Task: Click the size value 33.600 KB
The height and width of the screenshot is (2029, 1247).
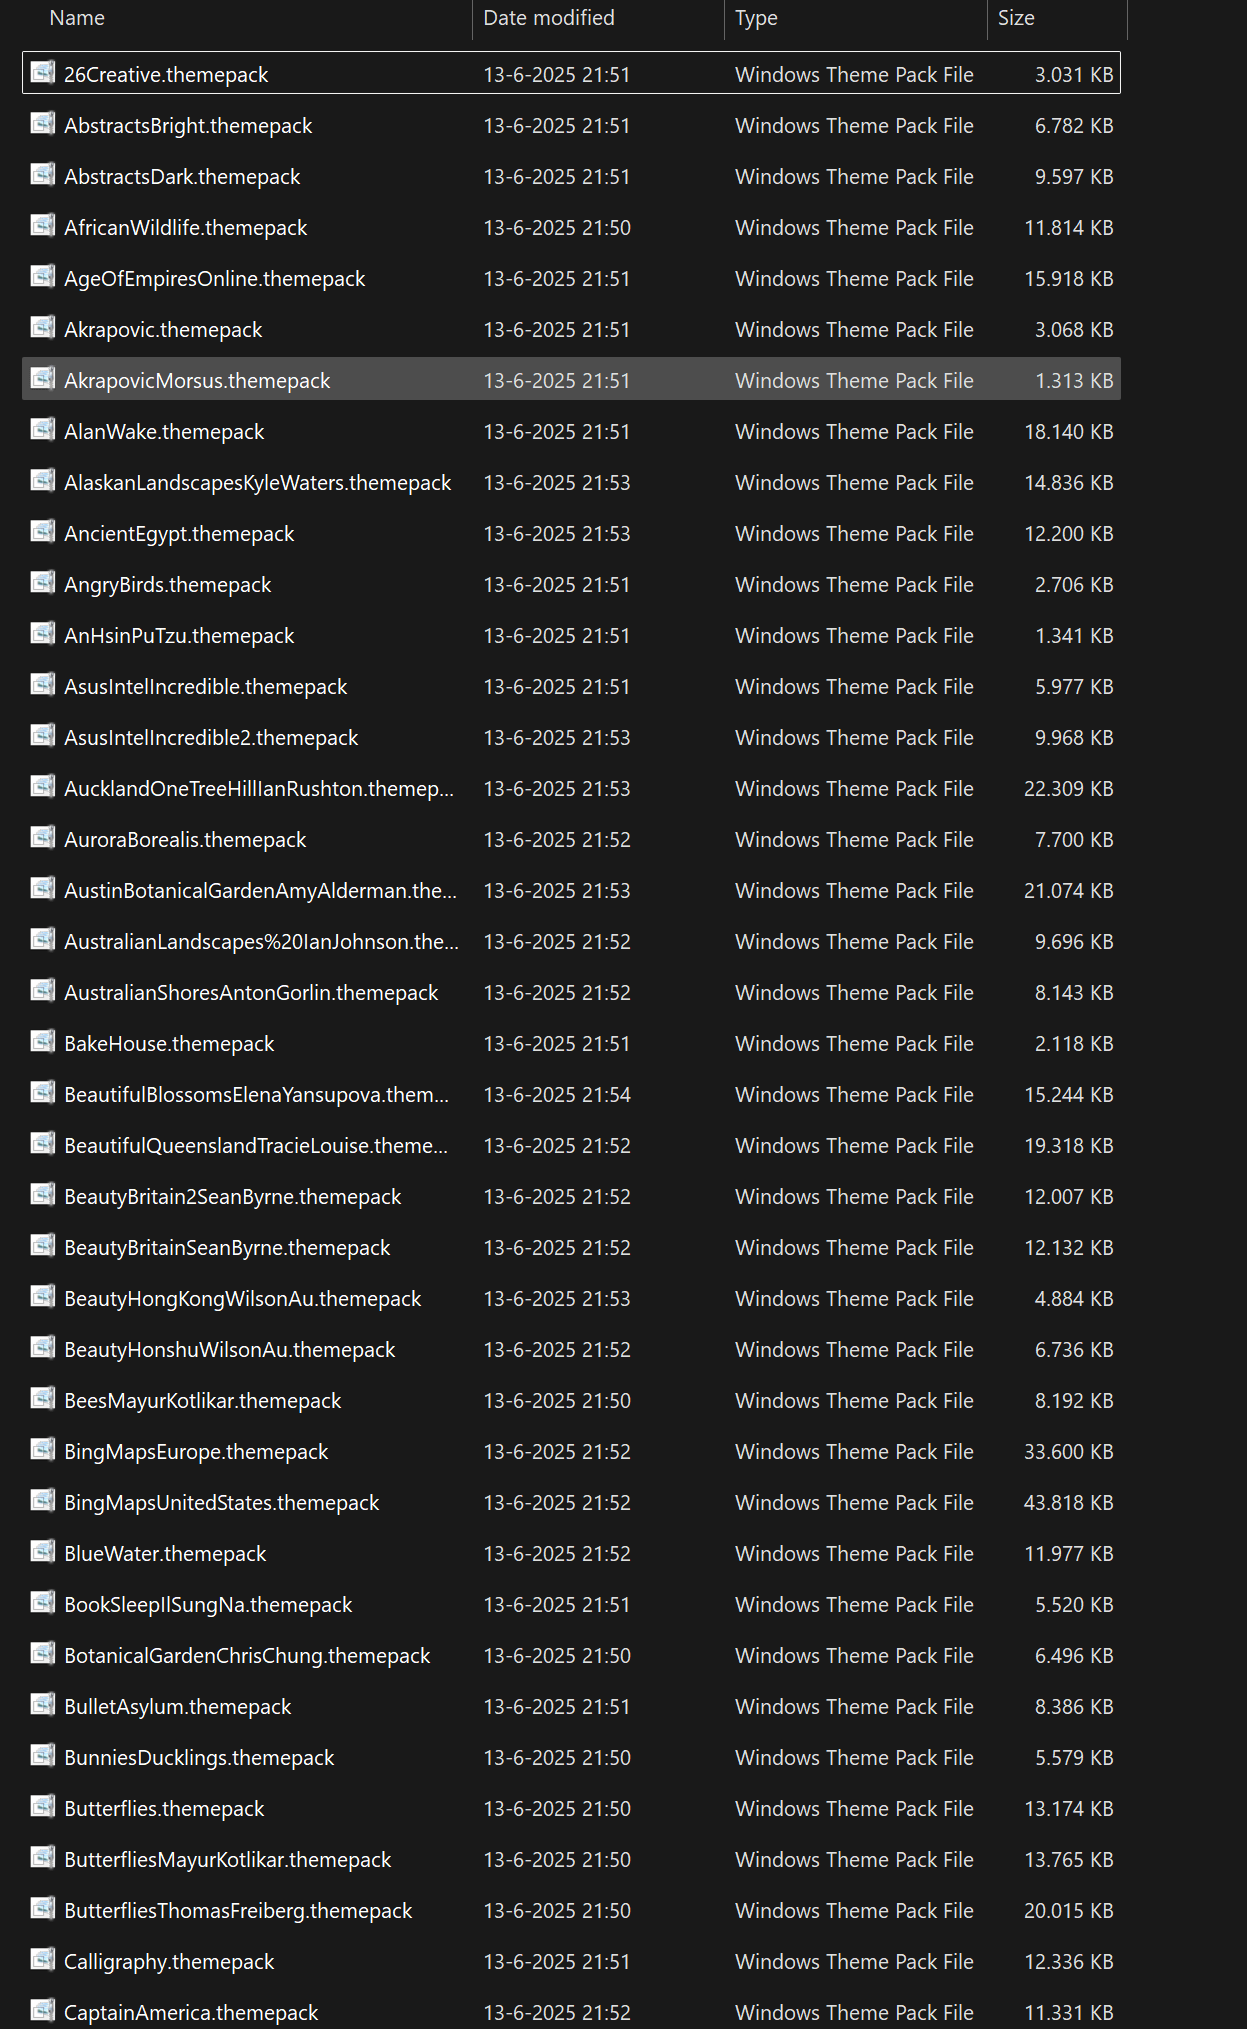Action: pyautogui.click(x=1068, y=1452)
